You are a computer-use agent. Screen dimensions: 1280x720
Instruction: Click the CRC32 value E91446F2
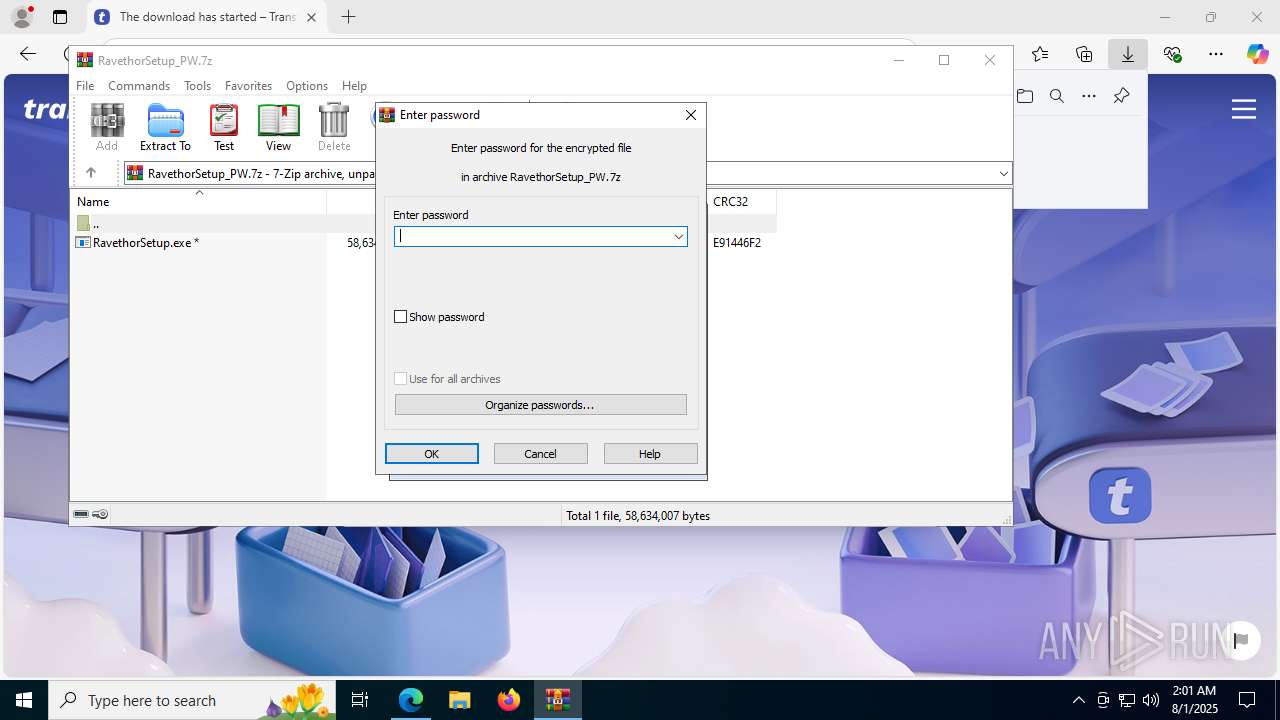[737, 243]
